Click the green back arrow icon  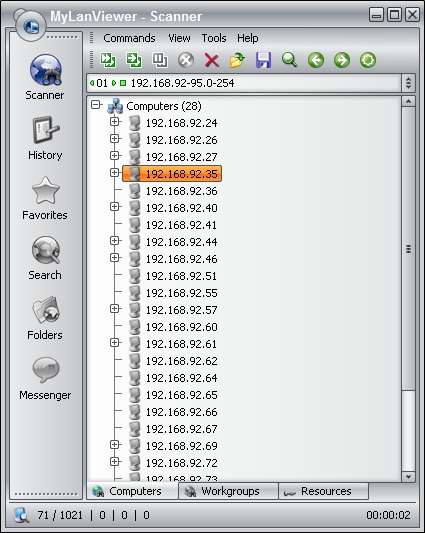tap(316, 60)
